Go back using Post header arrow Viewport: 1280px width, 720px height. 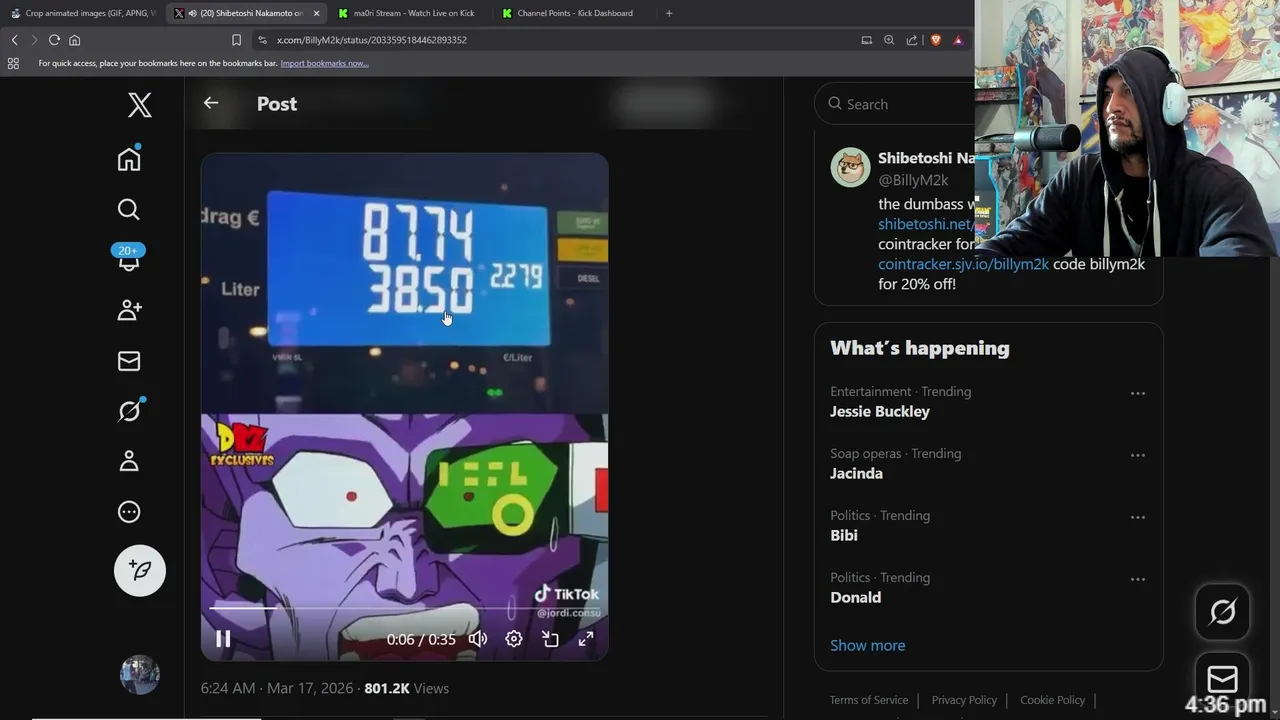click(211, 103)
